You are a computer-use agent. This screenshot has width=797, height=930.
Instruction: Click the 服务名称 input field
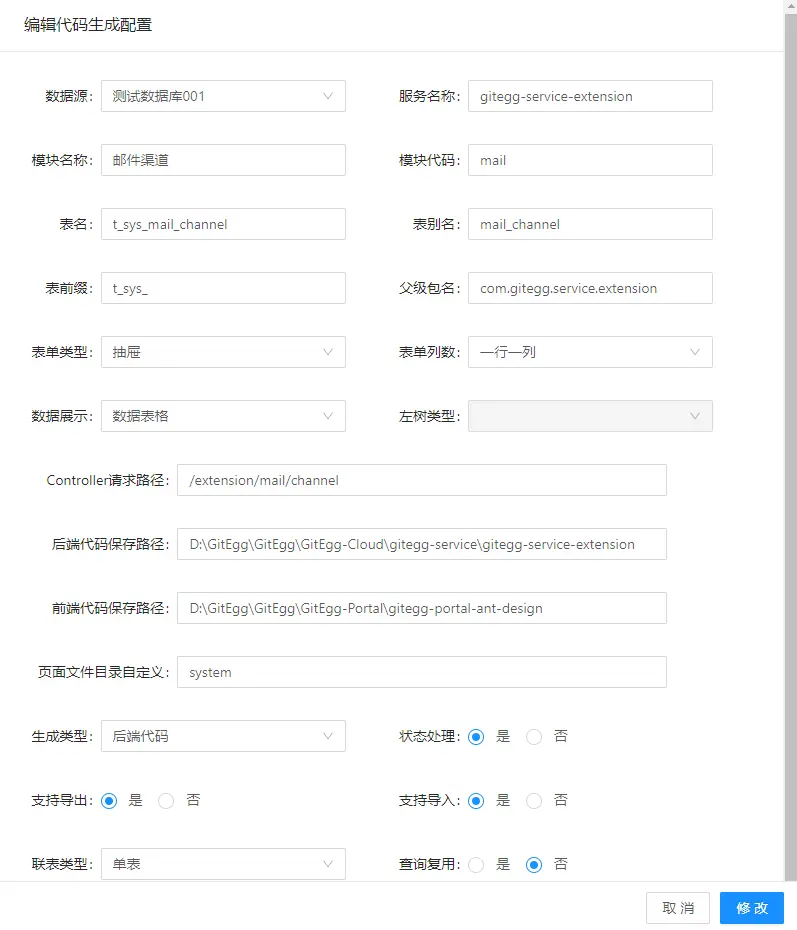coord(589,96)
